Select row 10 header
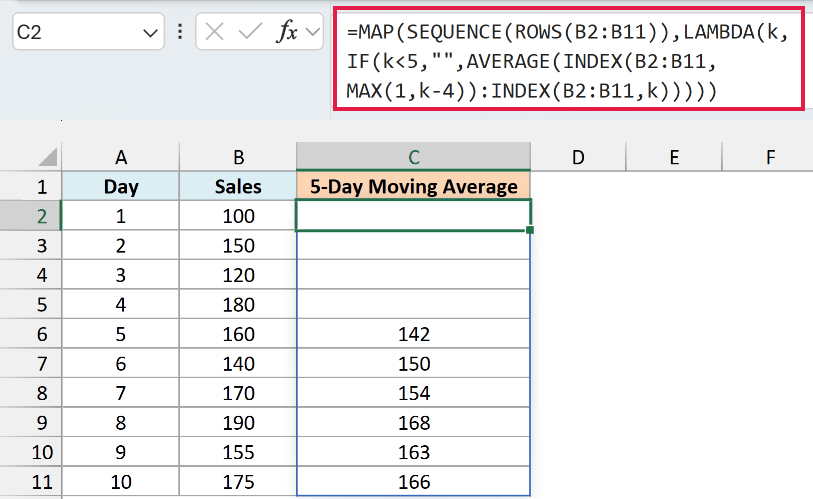The image size is (813, 499). (31, 452)
